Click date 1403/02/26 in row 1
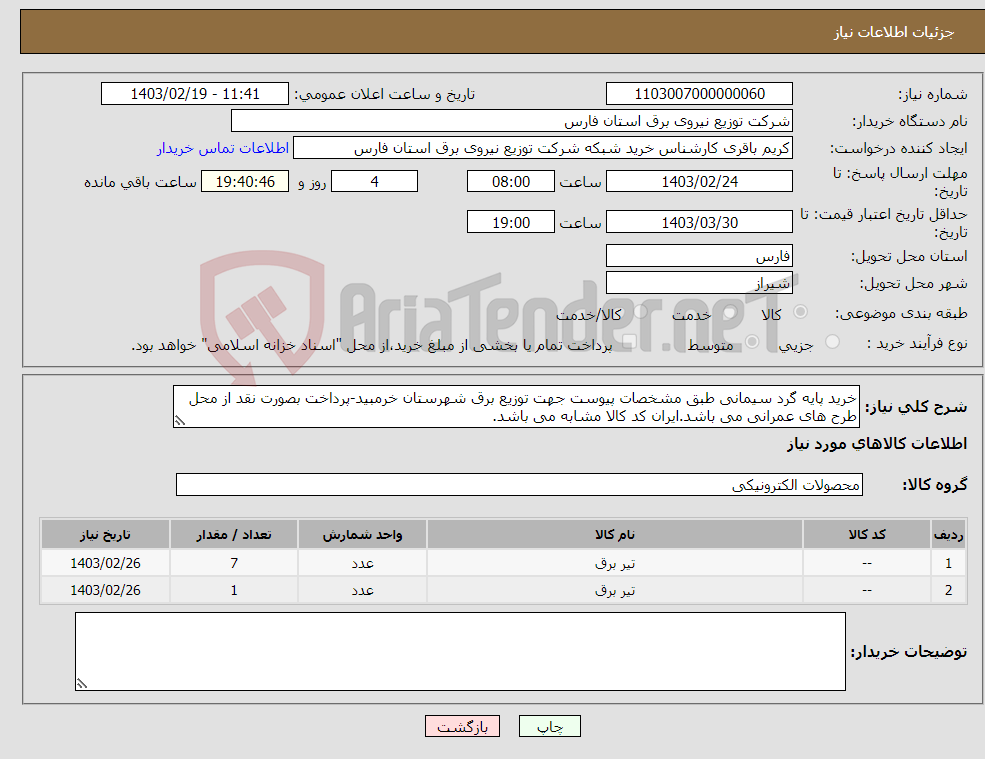 [x=106, y=563]
